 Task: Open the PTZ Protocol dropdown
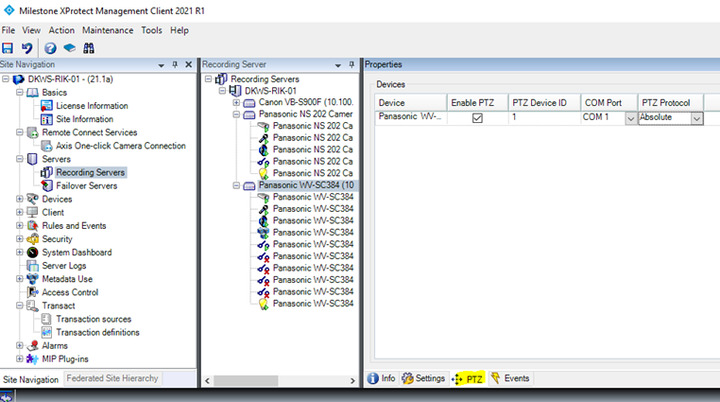pos(697,118)
